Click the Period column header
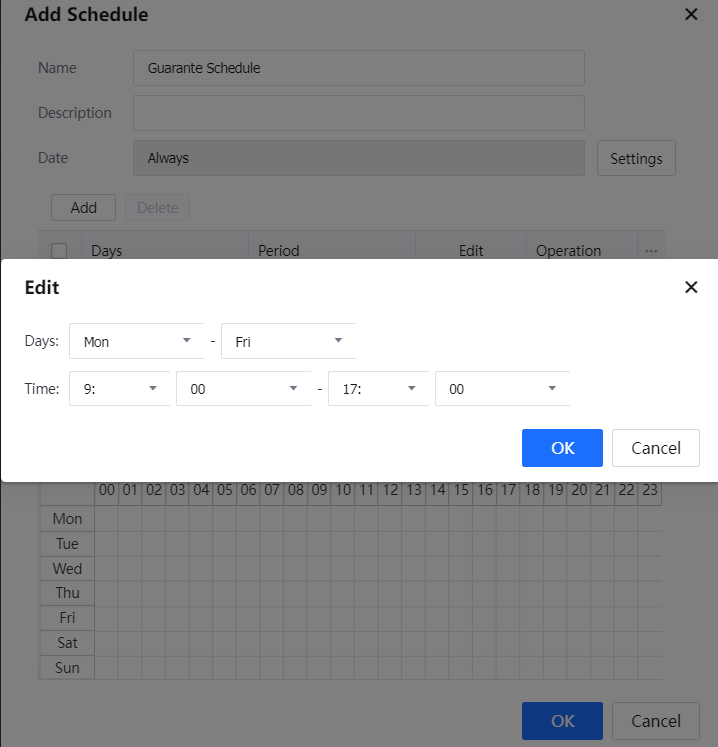The height and width of the screenshot is (747, 718). (x=279, y=251)
